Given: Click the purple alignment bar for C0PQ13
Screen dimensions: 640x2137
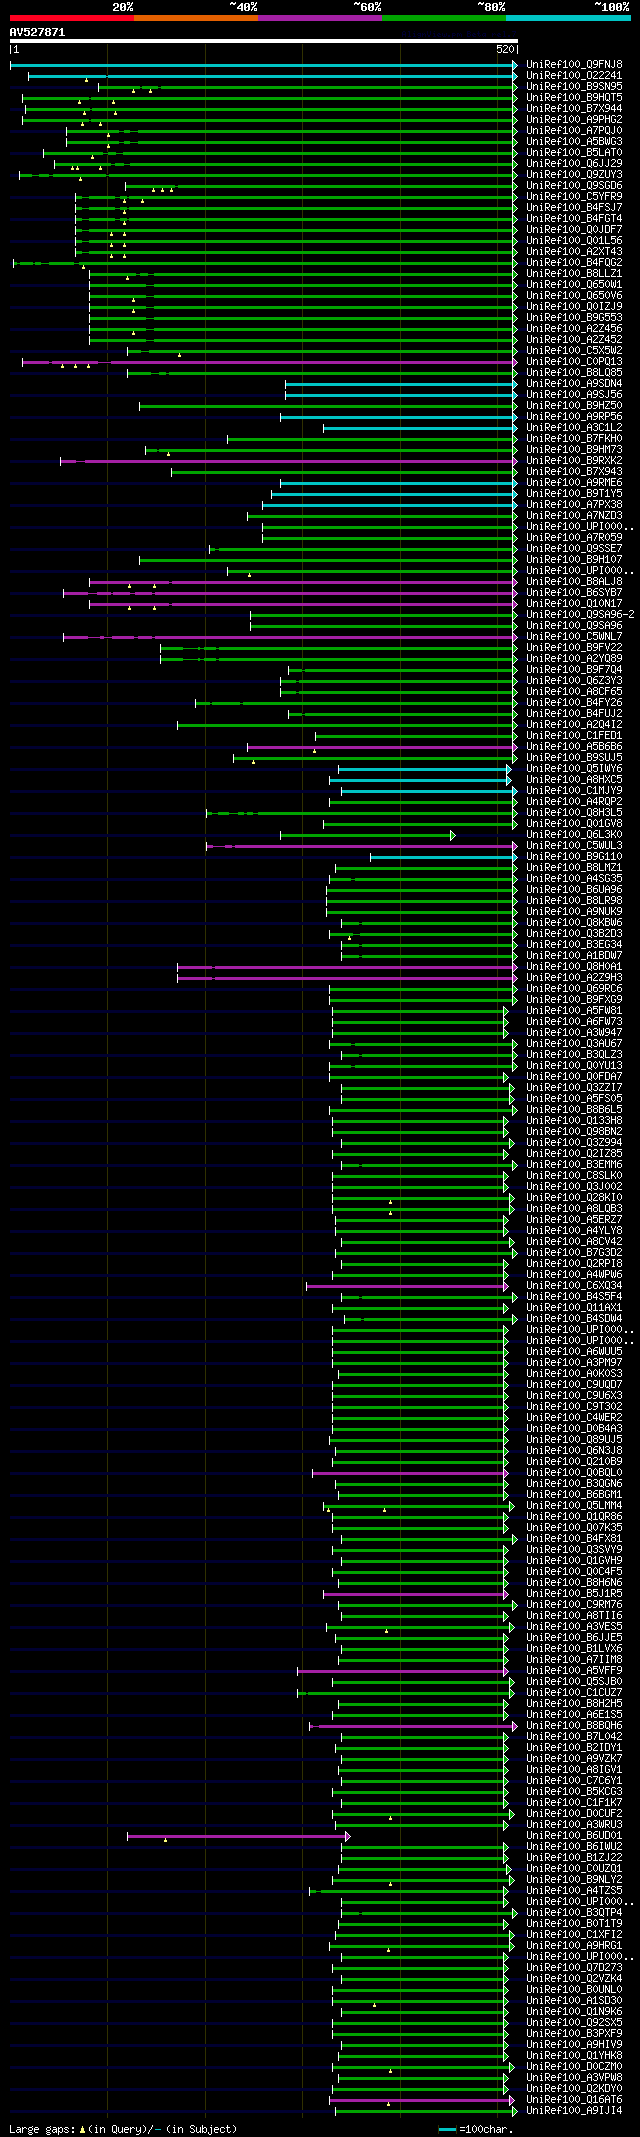Looking at the screenshot, I should click(x=268, y=362).
